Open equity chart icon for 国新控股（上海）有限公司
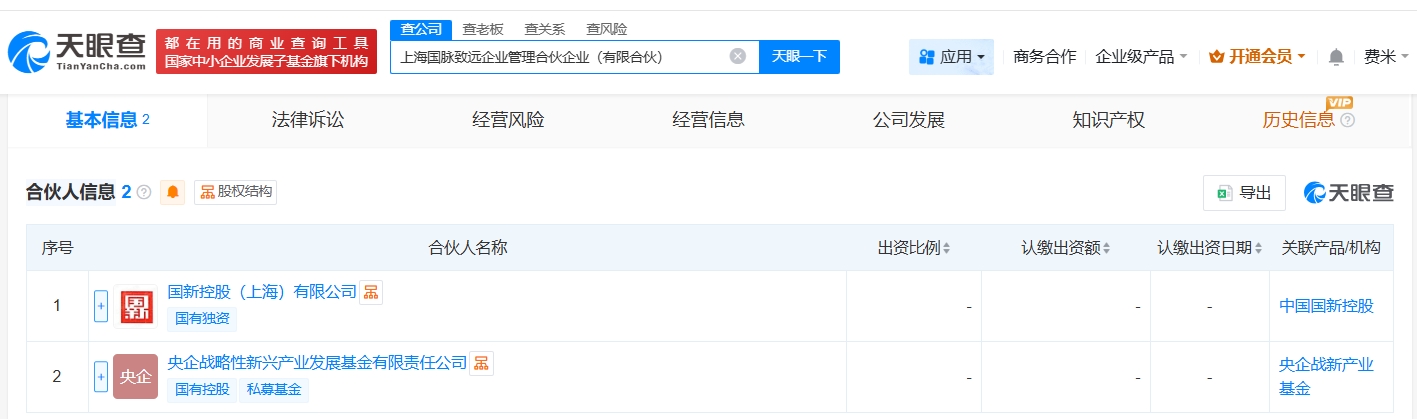Viewport: 1417px width, 419px height. point(371,292)
